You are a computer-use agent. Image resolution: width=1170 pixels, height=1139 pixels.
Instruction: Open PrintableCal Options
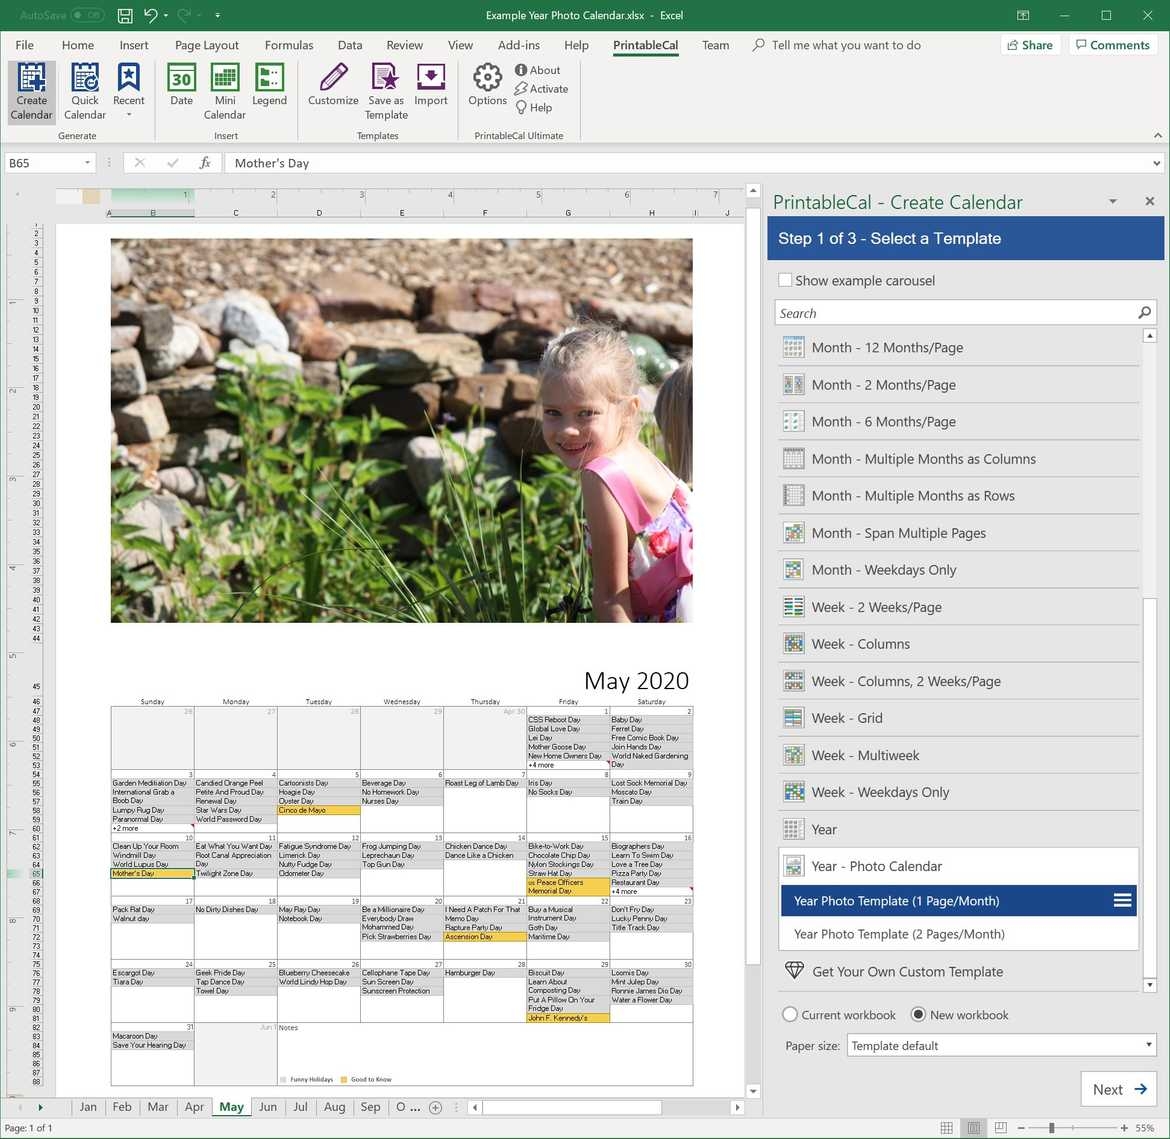coord(487,85)
